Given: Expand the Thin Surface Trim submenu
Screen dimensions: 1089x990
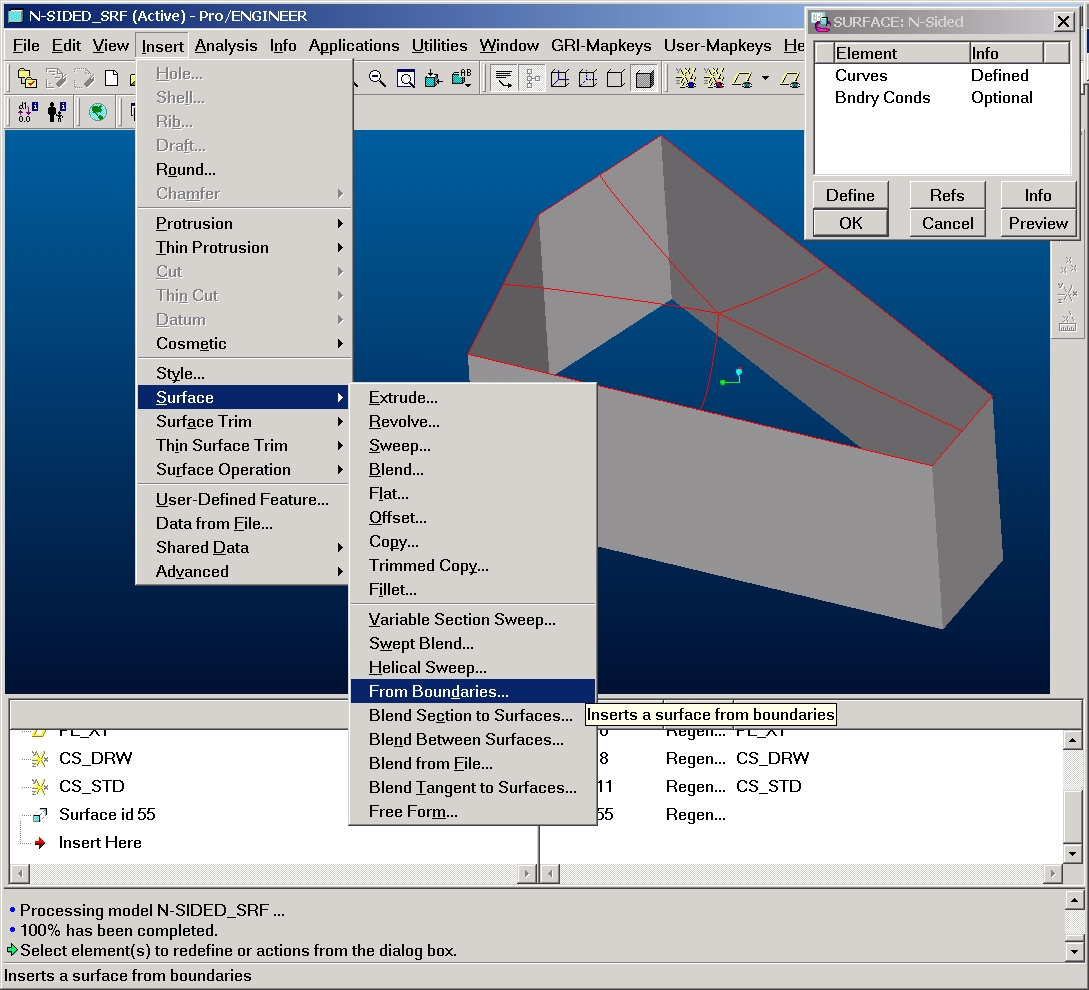Looking at the screenshot, I should tap(245, 445).
